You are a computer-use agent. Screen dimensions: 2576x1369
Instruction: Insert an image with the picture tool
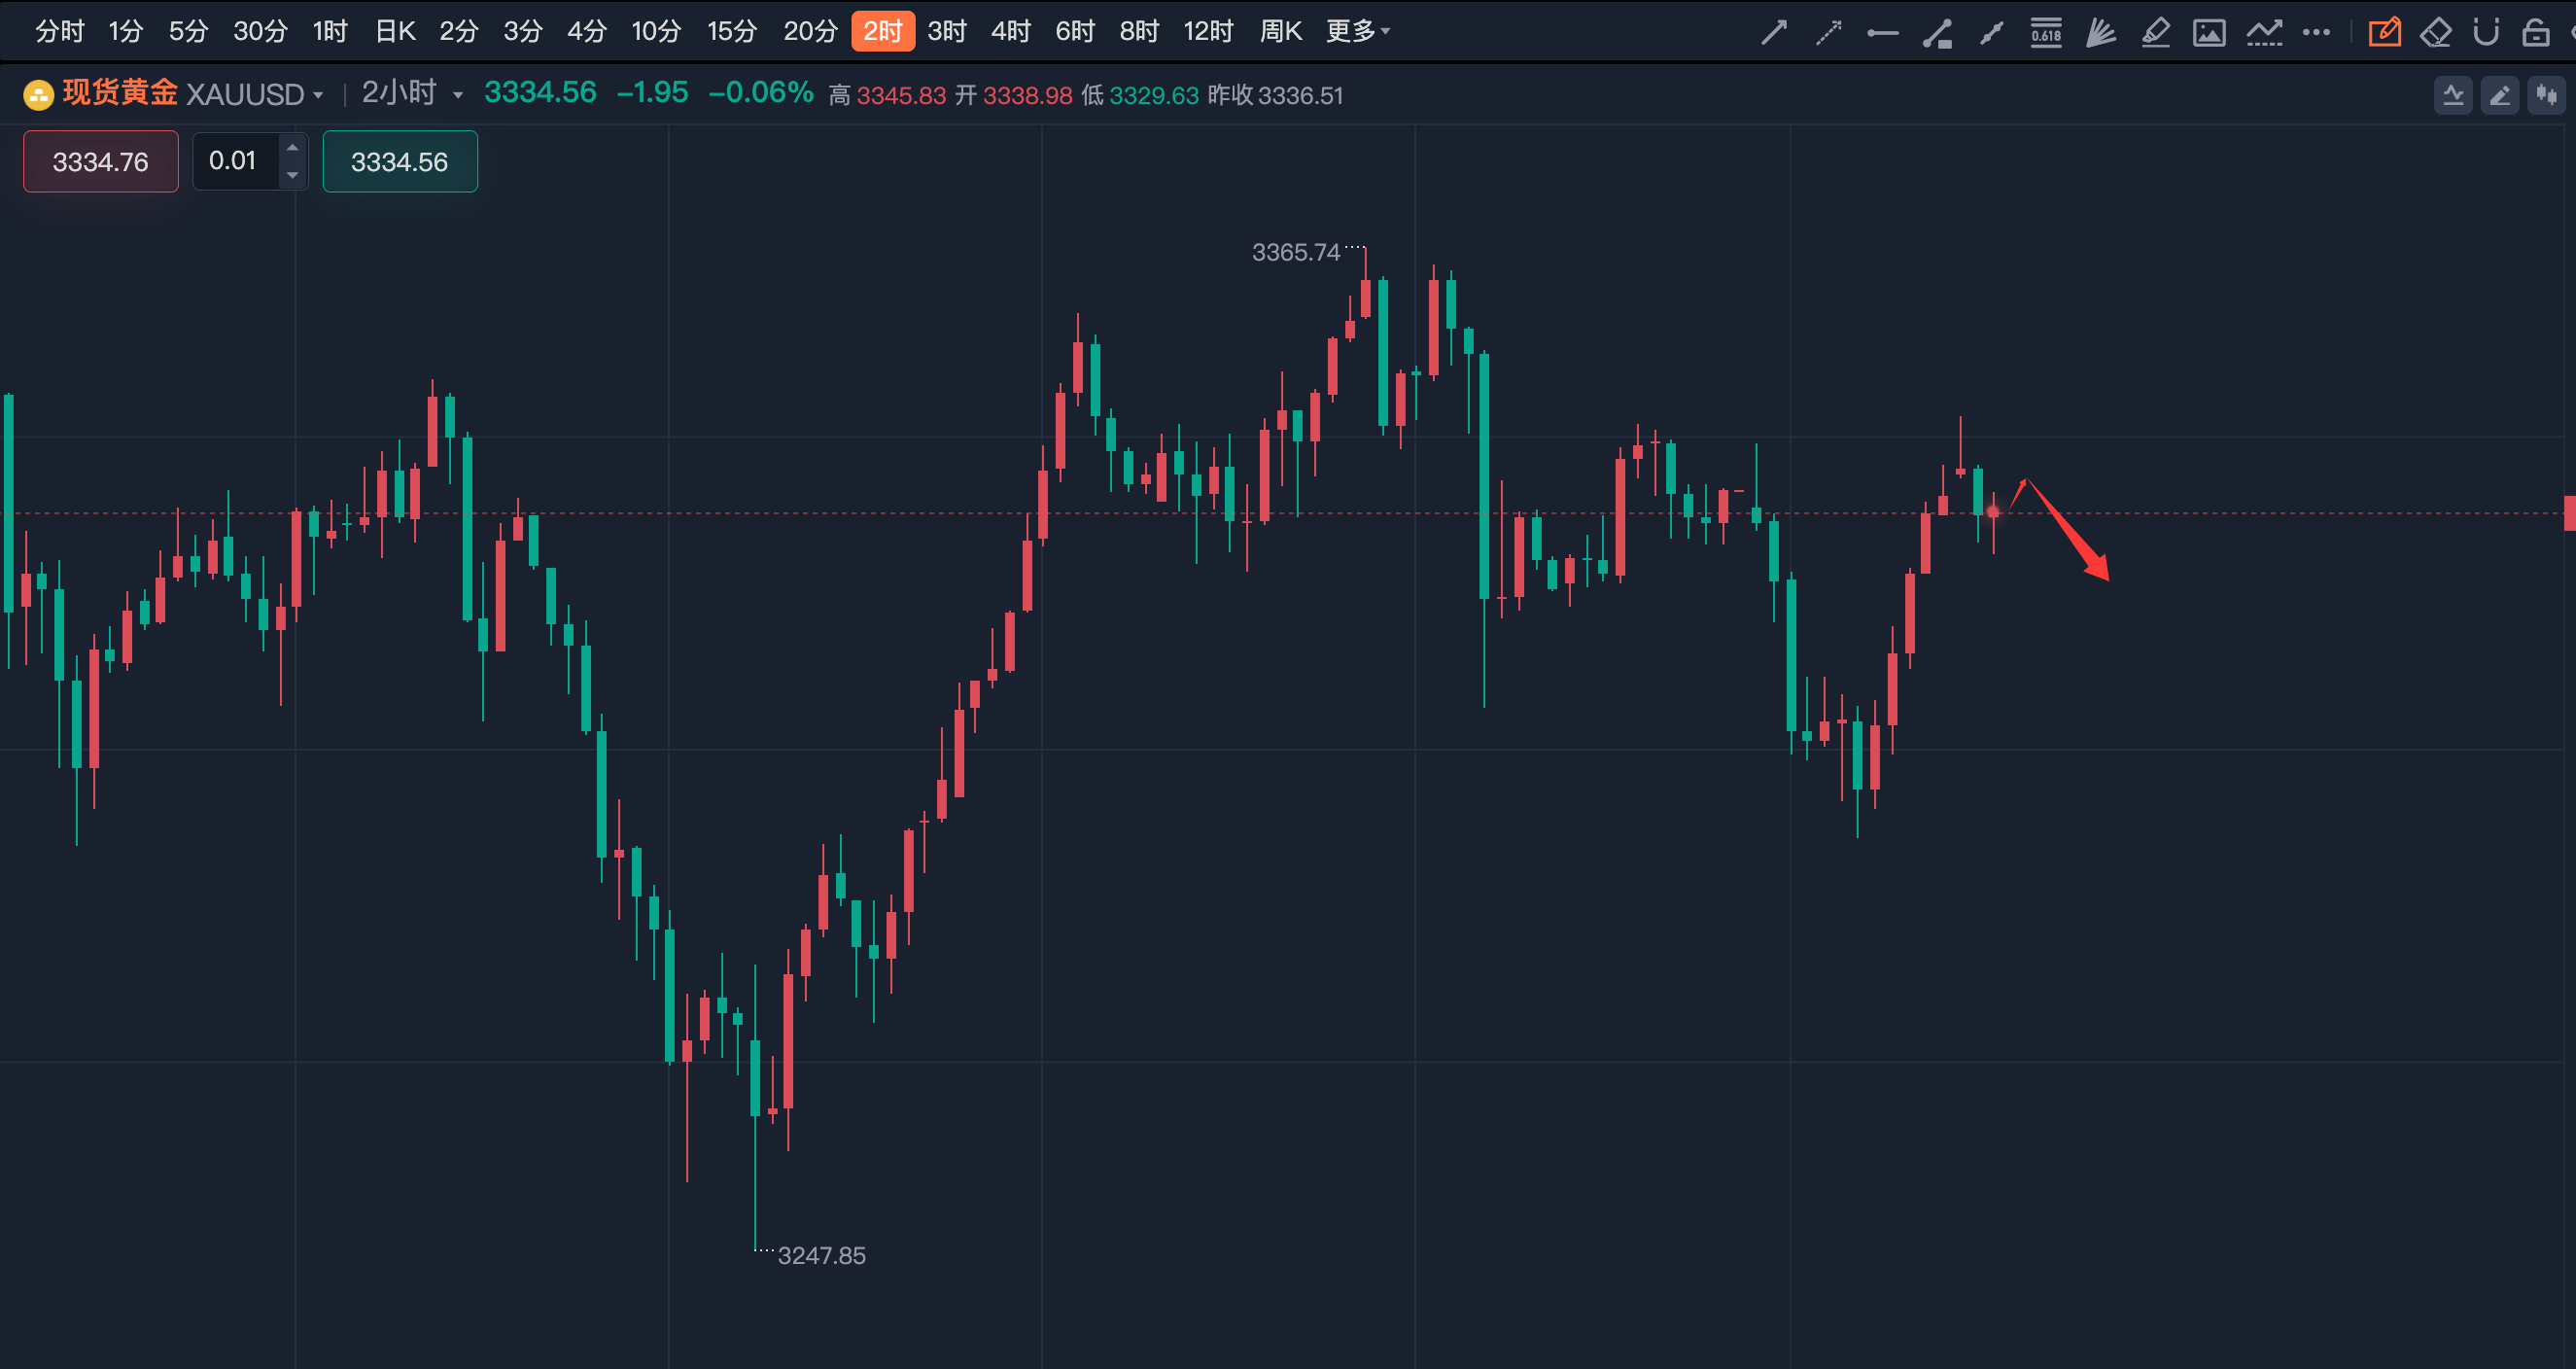pyautogui.click(x=2209, y=33)
